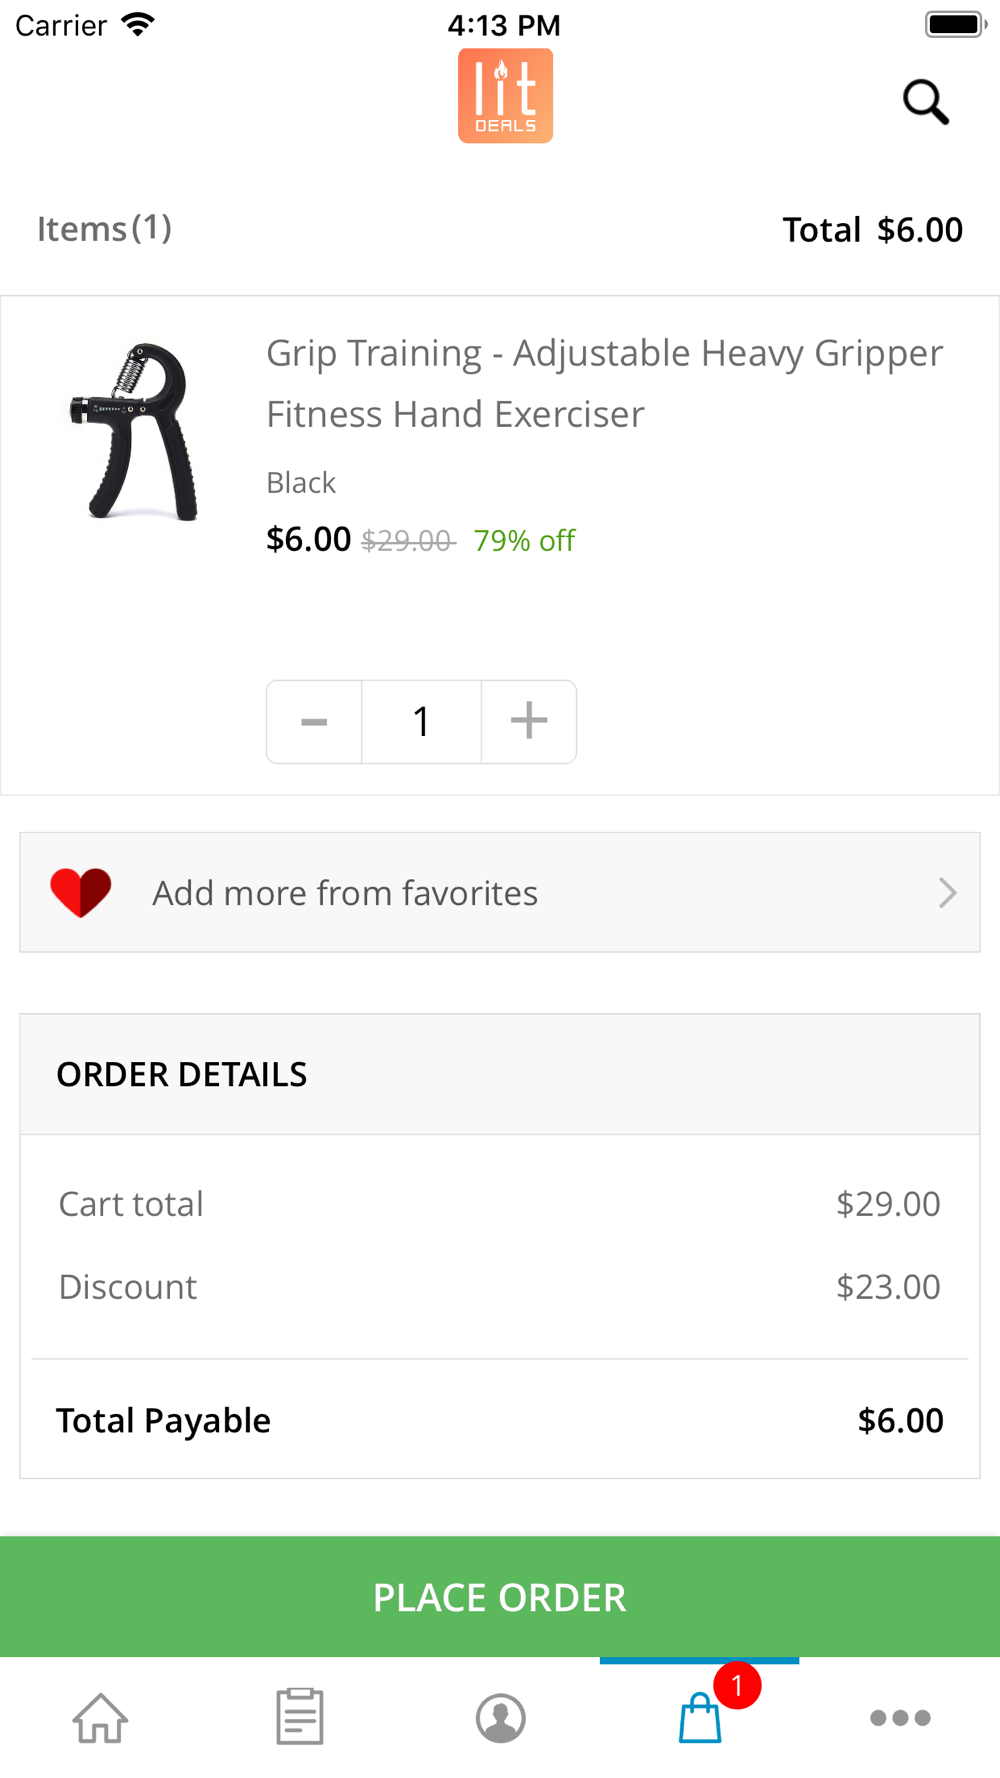1000x1778 pixels.
Task: Open the more options dots tab
Action: point(900,1718)
